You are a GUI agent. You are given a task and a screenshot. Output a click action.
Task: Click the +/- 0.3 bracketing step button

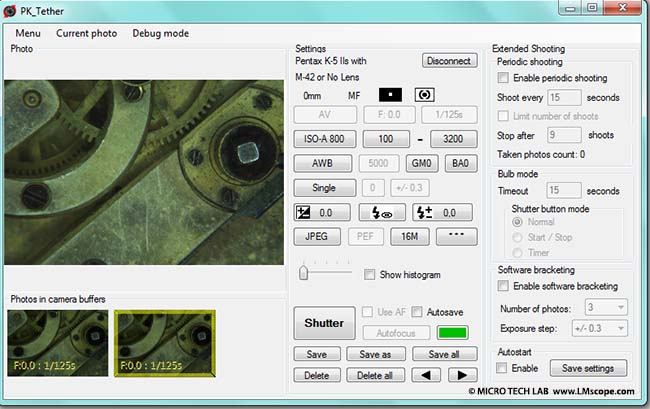click(x=410, y=188)
